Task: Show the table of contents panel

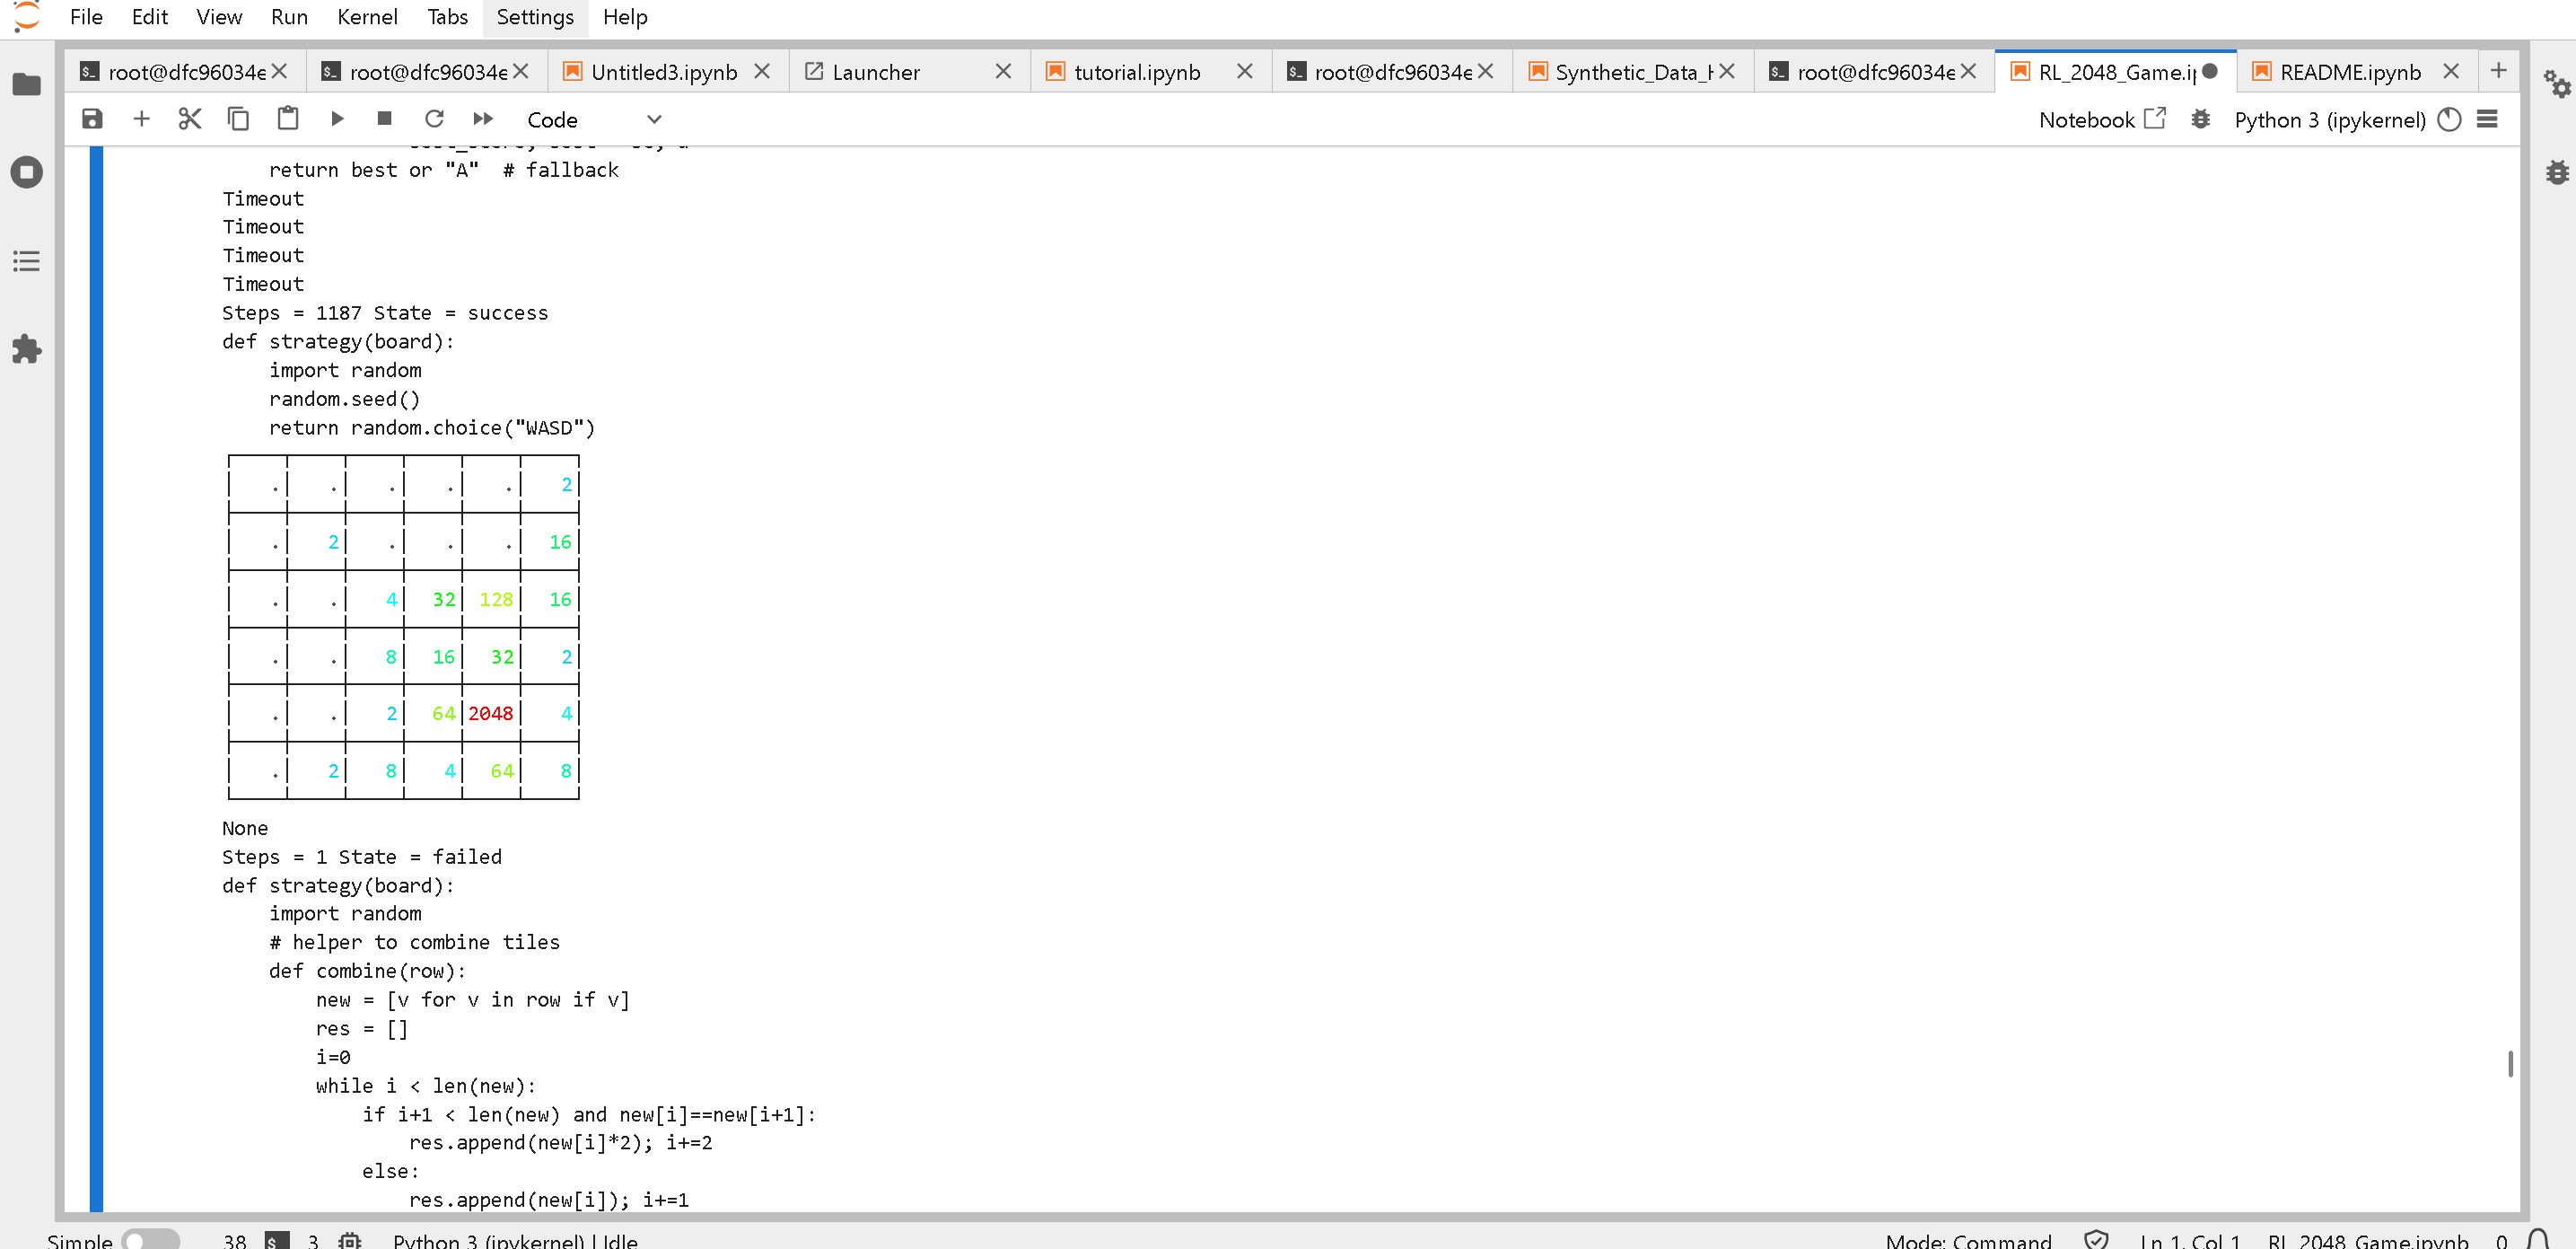Action: tap(27, 262)
